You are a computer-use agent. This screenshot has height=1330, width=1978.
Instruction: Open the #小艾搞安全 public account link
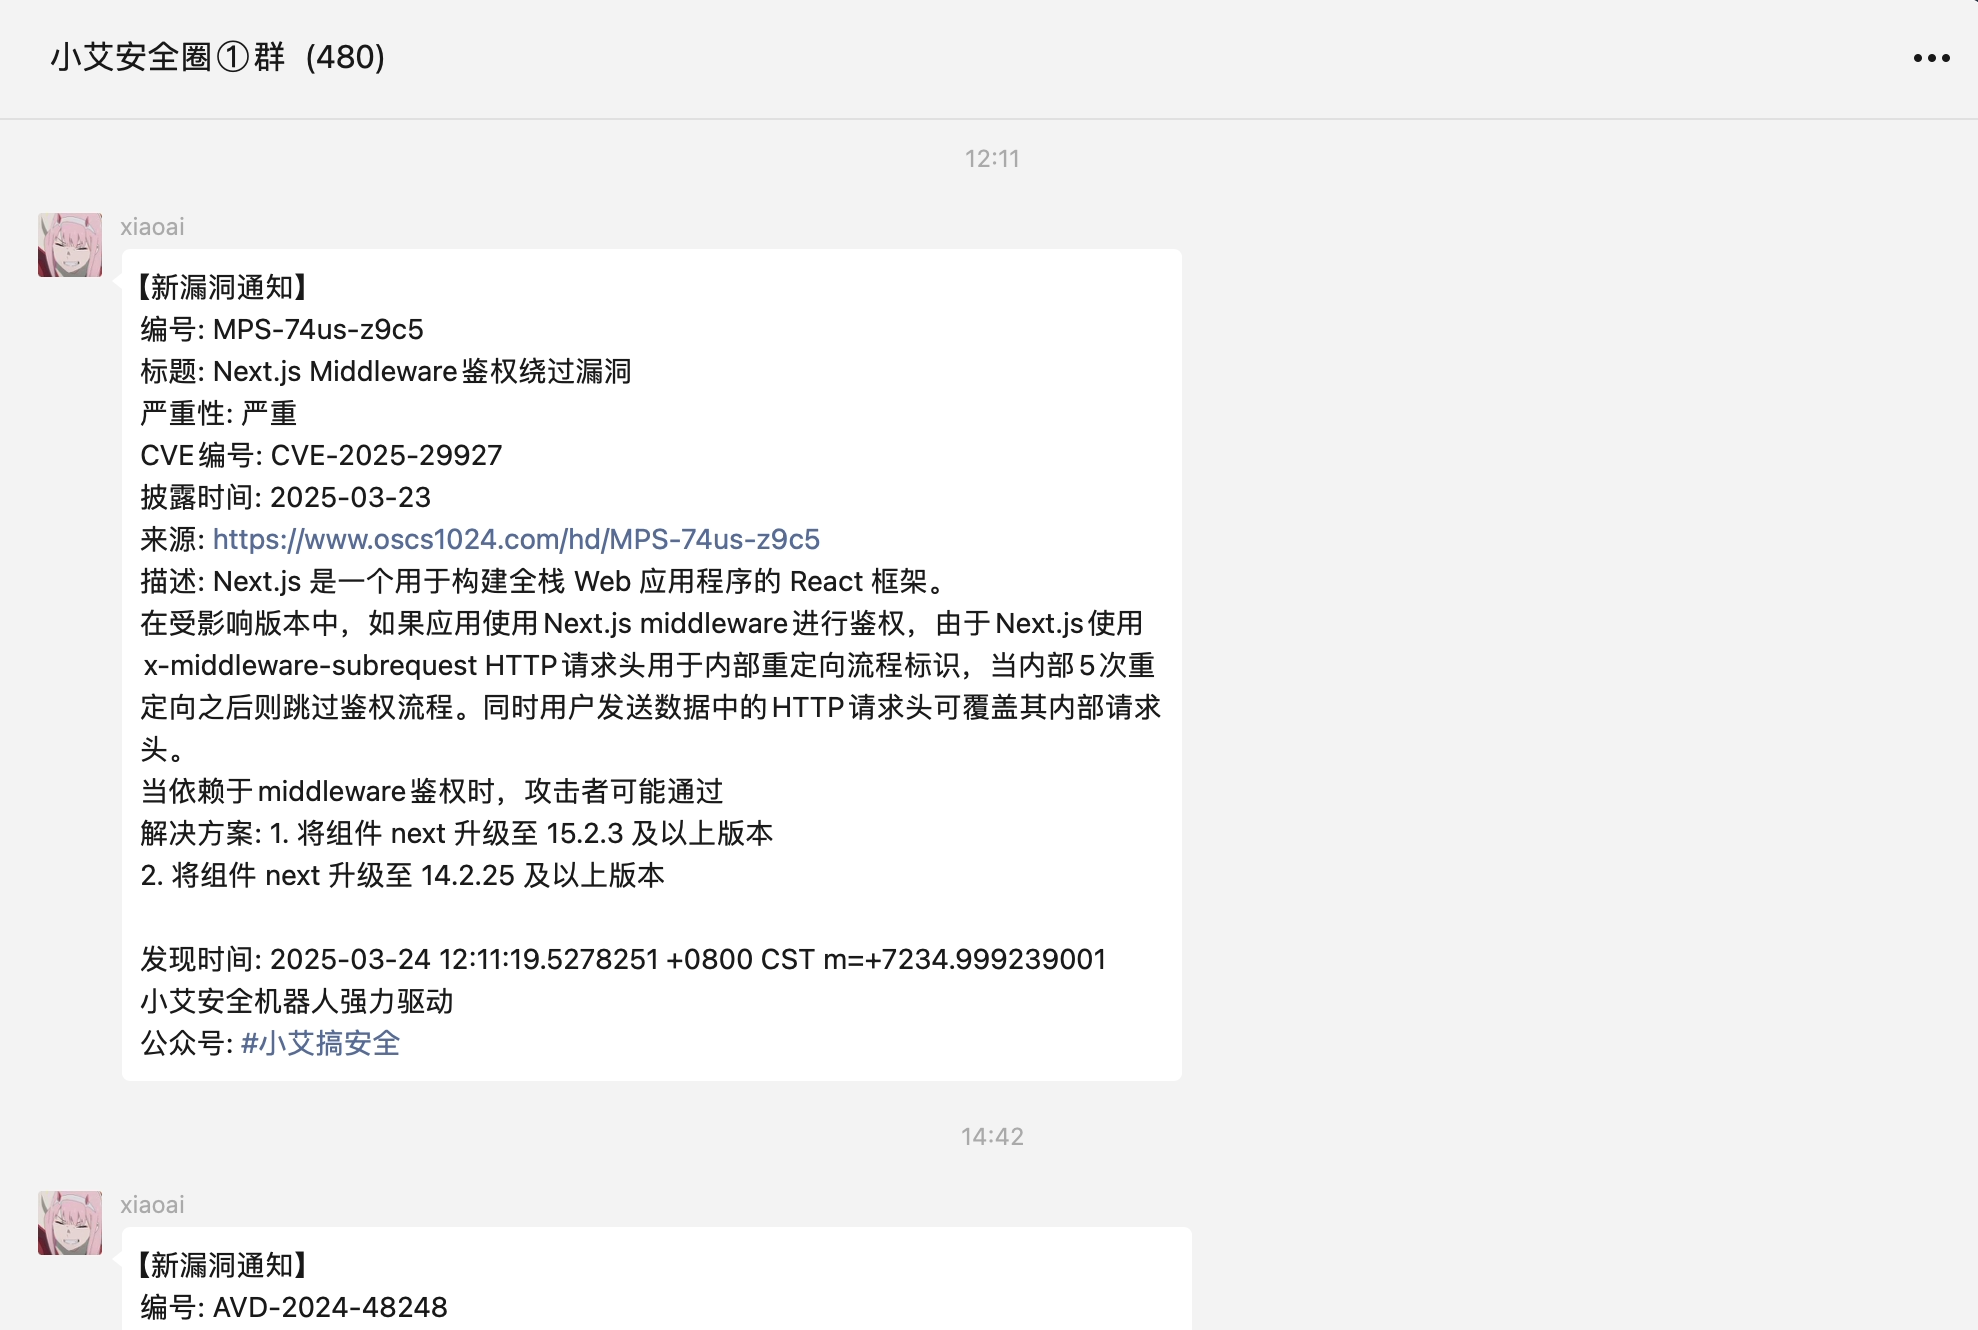(320, 1043)
